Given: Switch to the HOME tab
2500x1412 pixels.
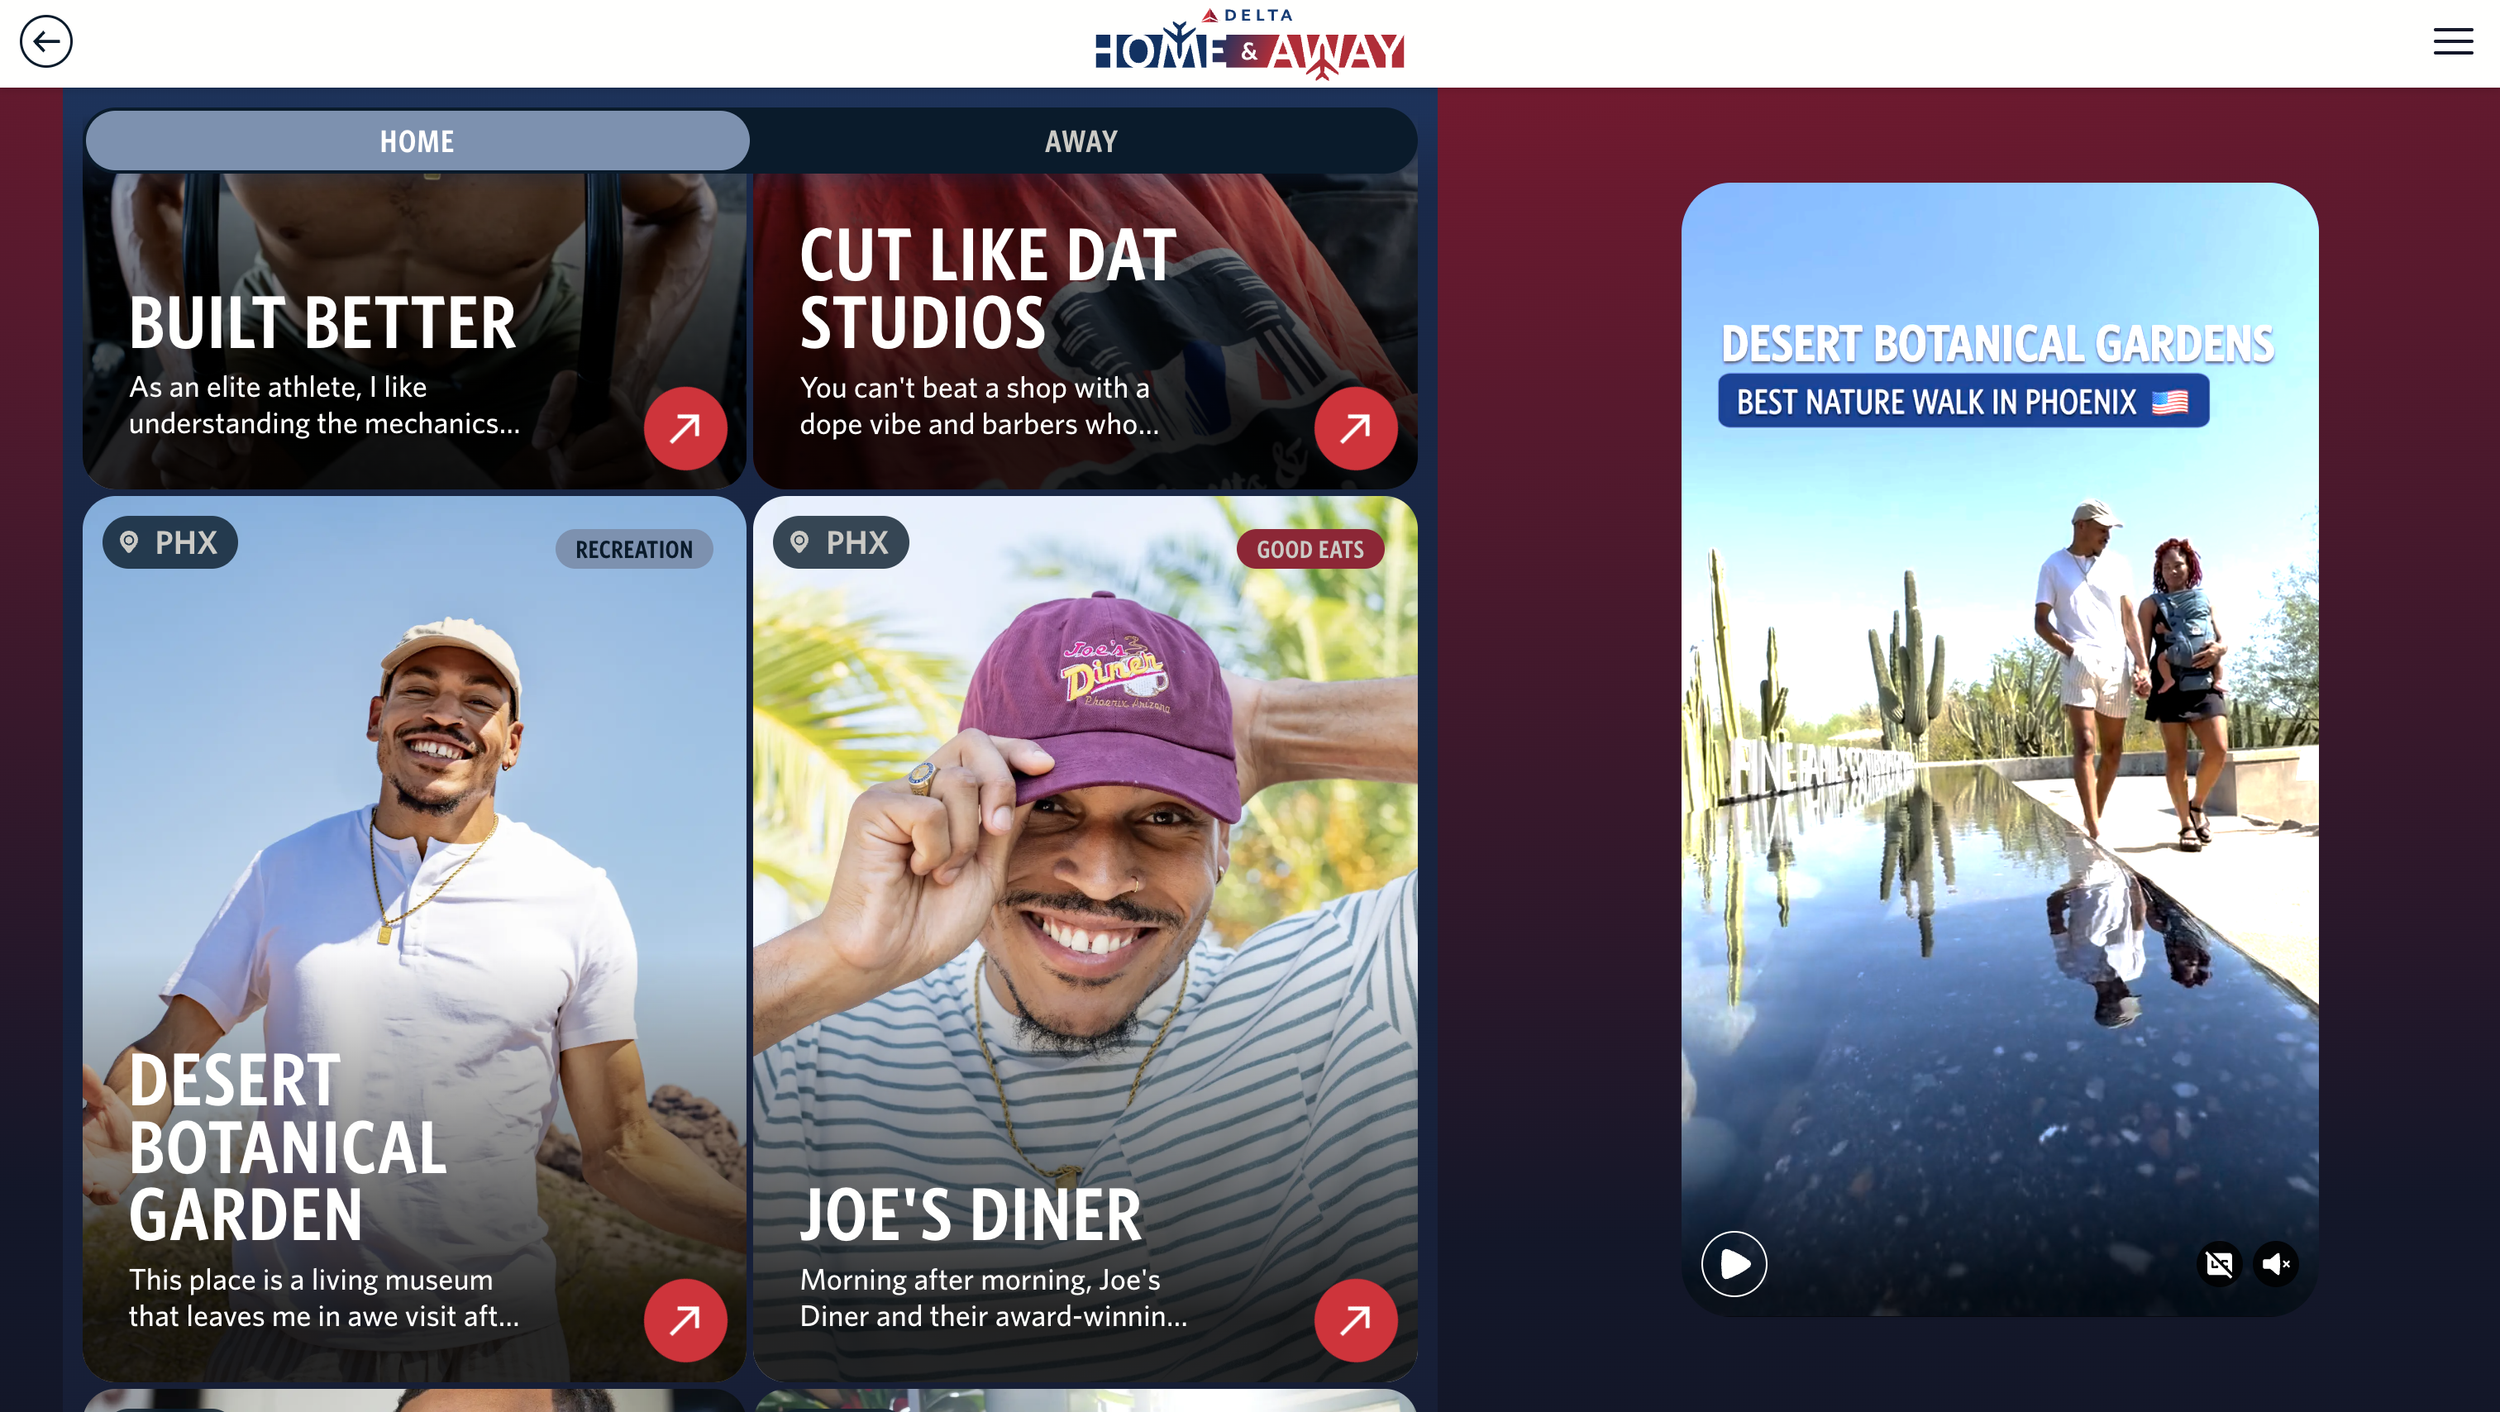Looking at the screenshot, I should (417, 141).
